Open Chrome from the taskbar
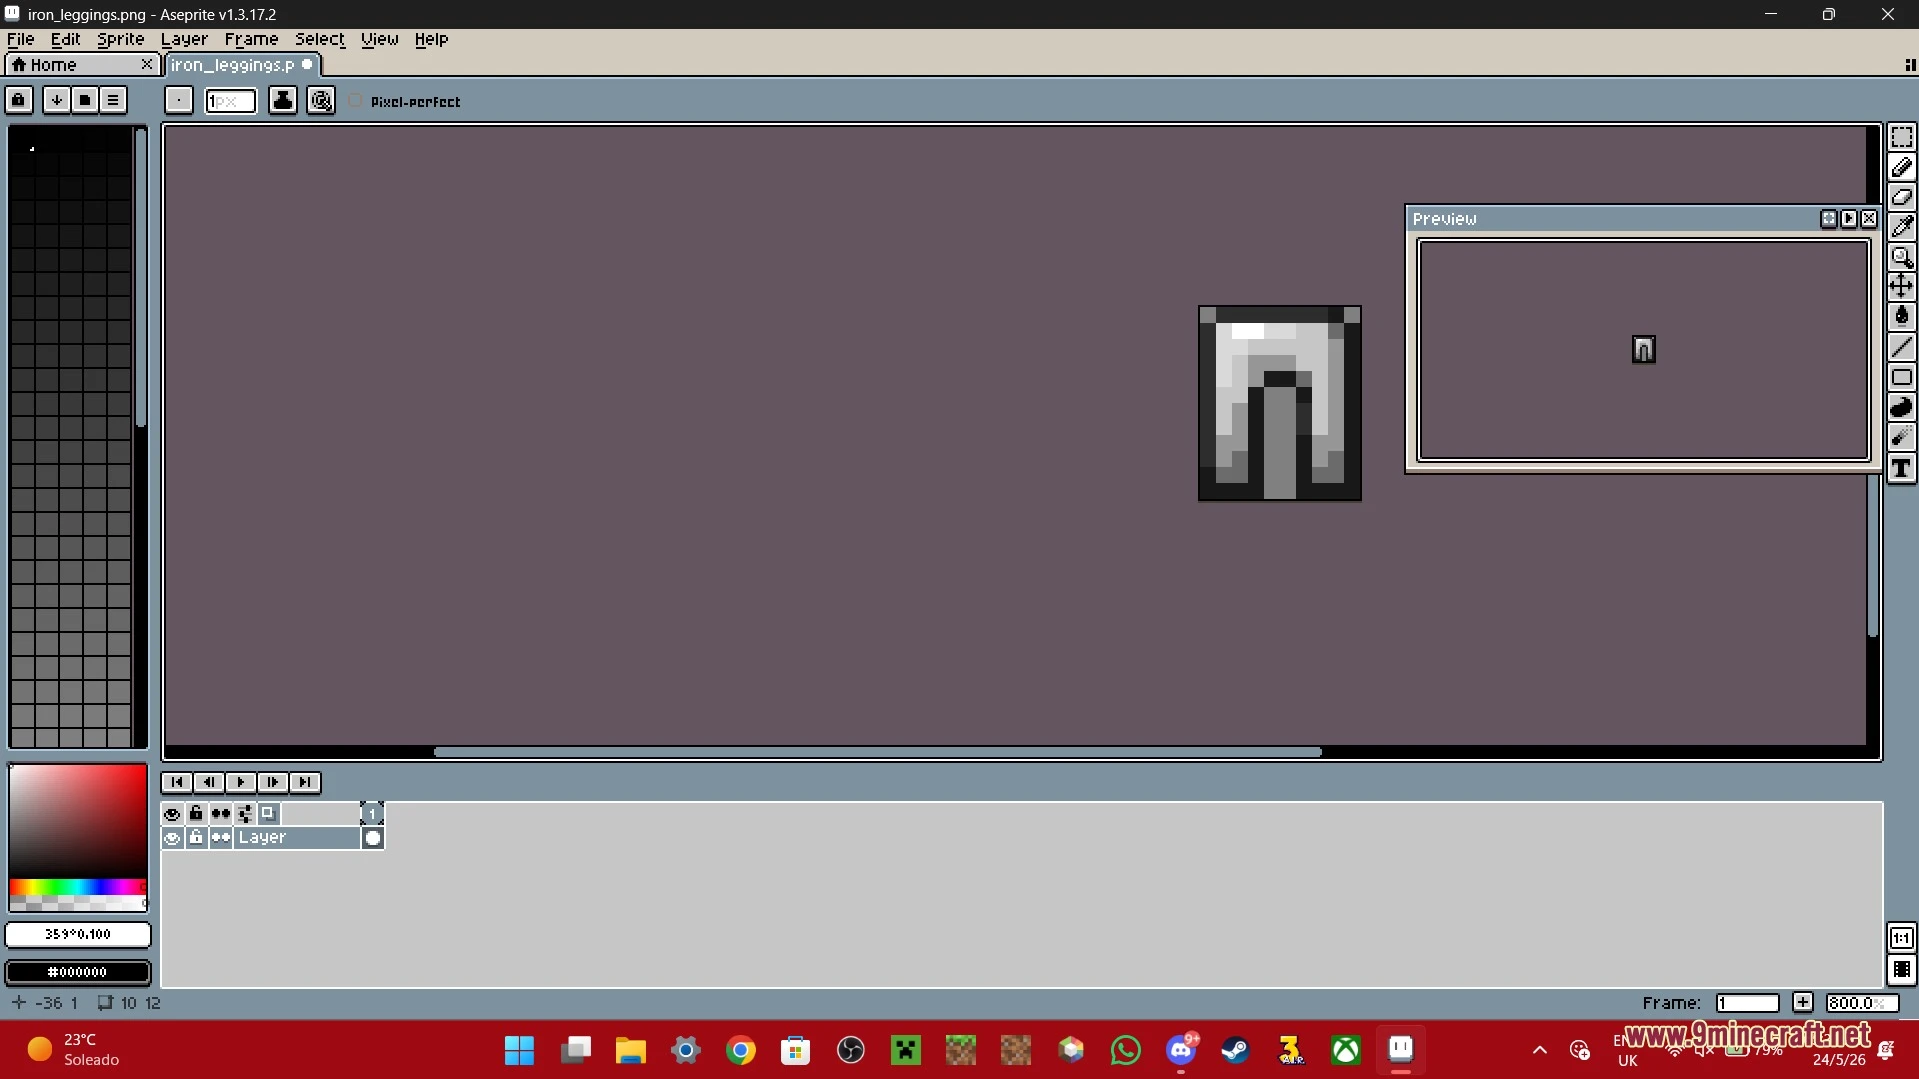This screenshot has height=1079, width=1919. tap(740, 1050)
